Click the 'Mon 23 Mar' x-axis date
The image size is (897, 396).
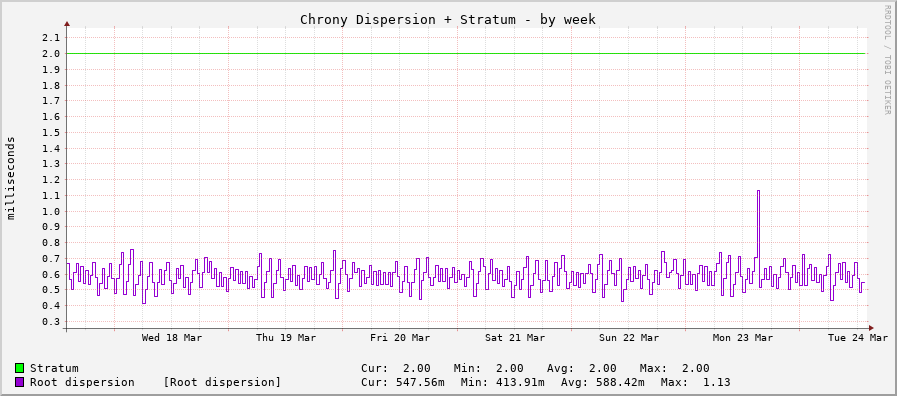pyautogui.click(x=743, y=338)
